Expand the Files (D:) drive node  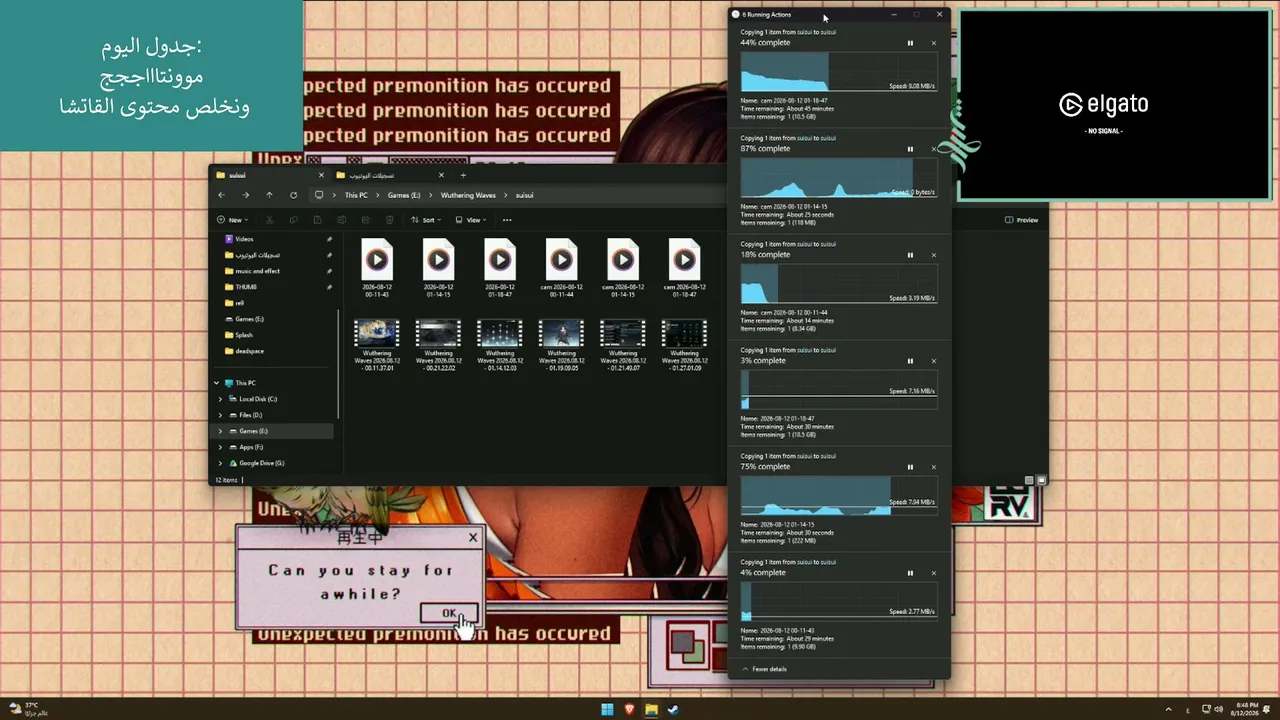221,415
